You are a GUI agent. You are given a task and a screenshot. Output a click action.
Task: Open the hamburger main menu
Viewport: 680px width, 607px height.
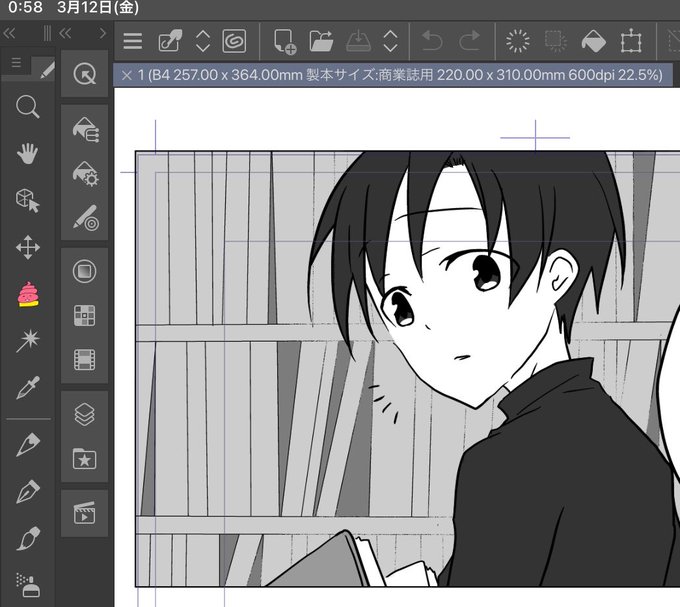133,42
